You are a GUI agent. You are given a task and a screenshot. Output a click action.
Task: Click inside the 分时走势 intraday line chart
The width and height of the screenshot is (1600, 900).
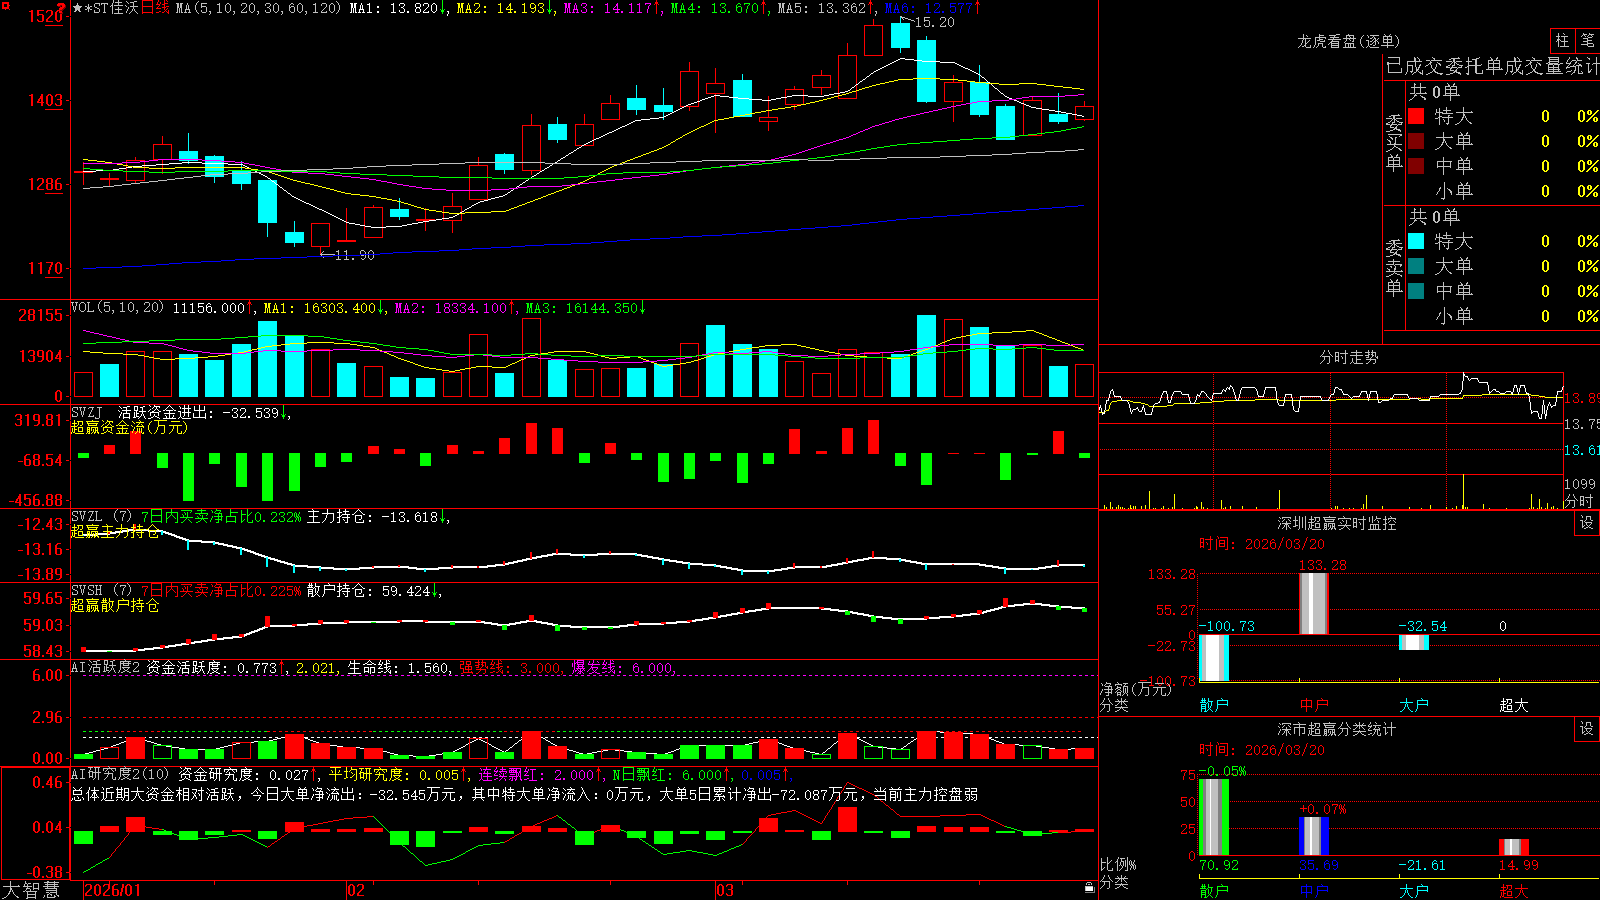[1330, 424]
